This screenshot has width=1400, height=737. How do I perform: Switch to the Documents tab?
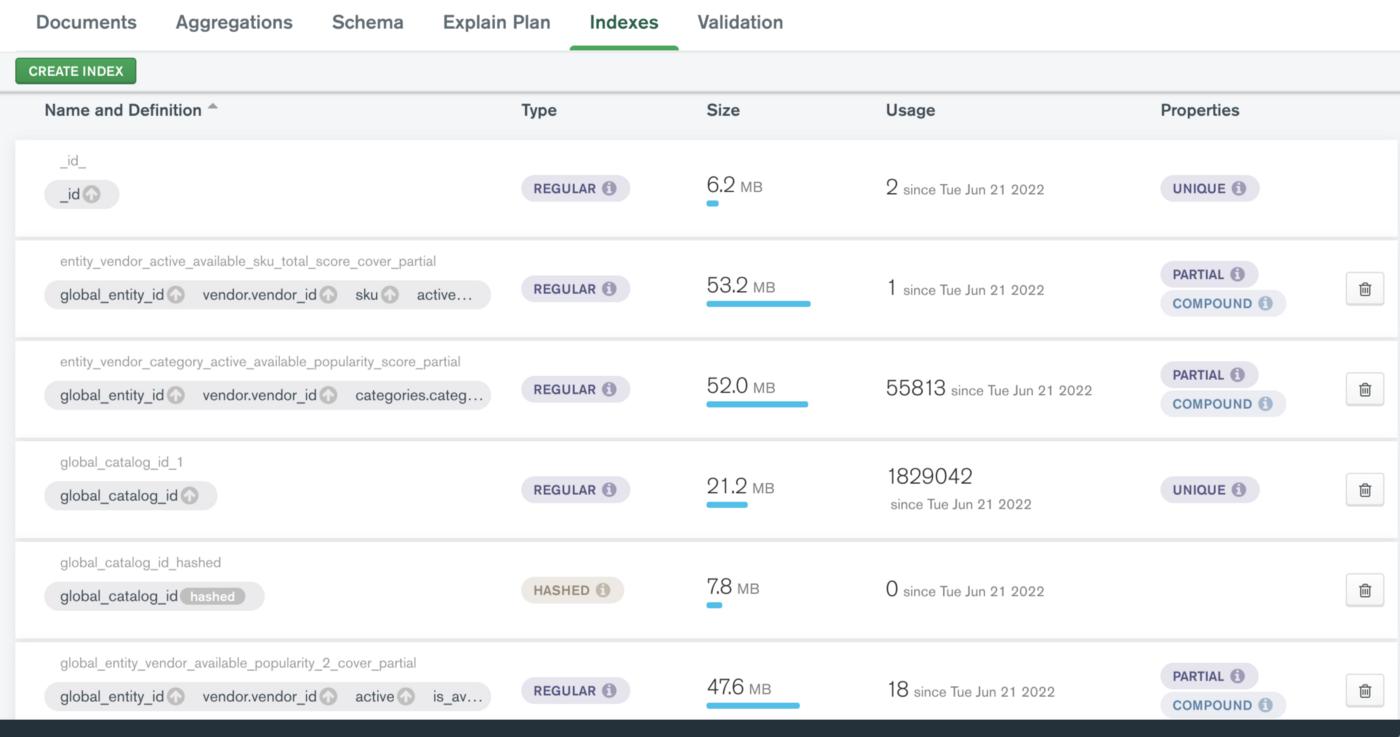pyautogui.click(x=86, y=22)
